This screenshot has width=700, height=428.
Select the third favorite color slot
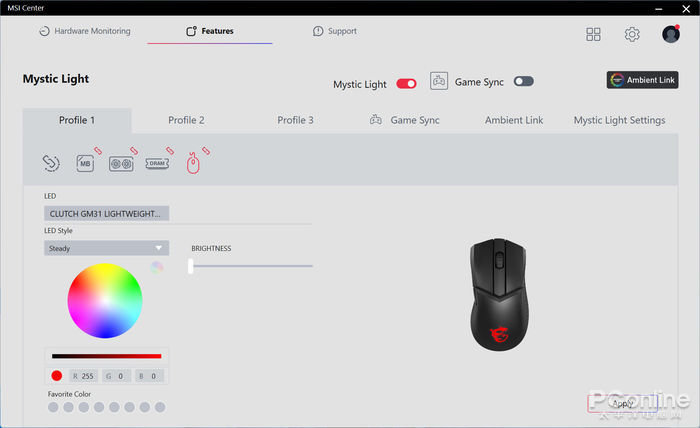pos(83,407)
